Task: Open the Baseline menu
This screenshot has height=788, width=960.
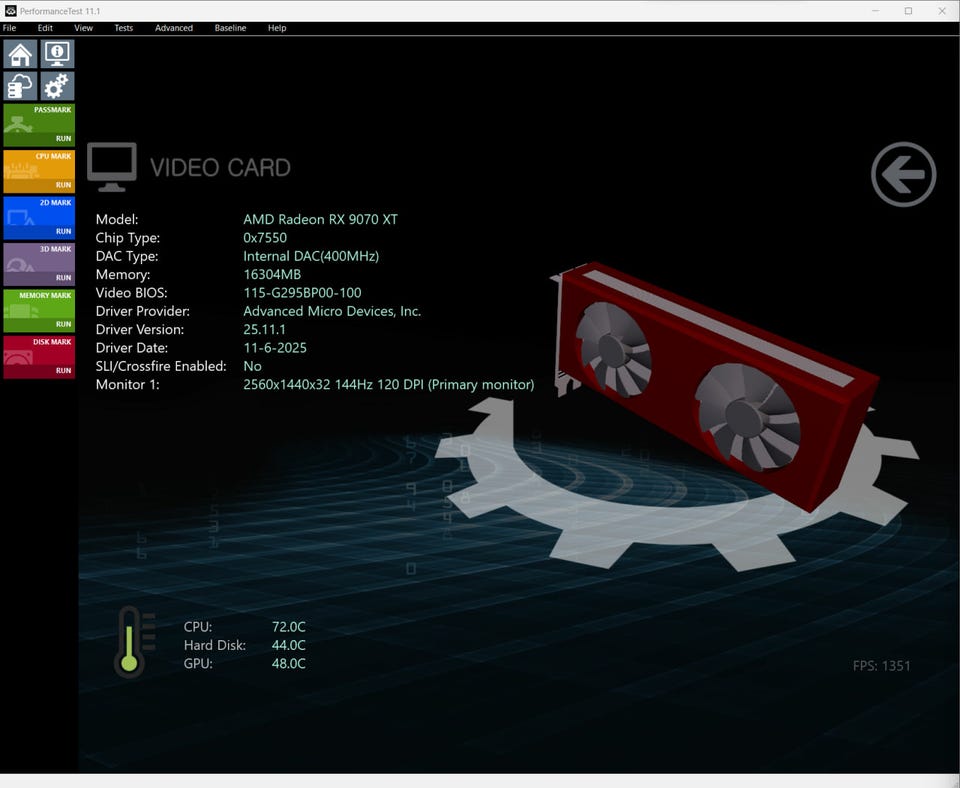Action: (230, 28)
